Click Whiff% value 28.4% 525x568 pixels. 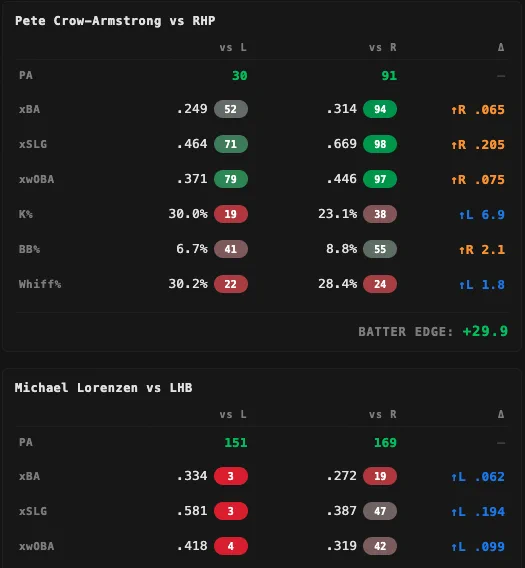[x=338, y=284]
